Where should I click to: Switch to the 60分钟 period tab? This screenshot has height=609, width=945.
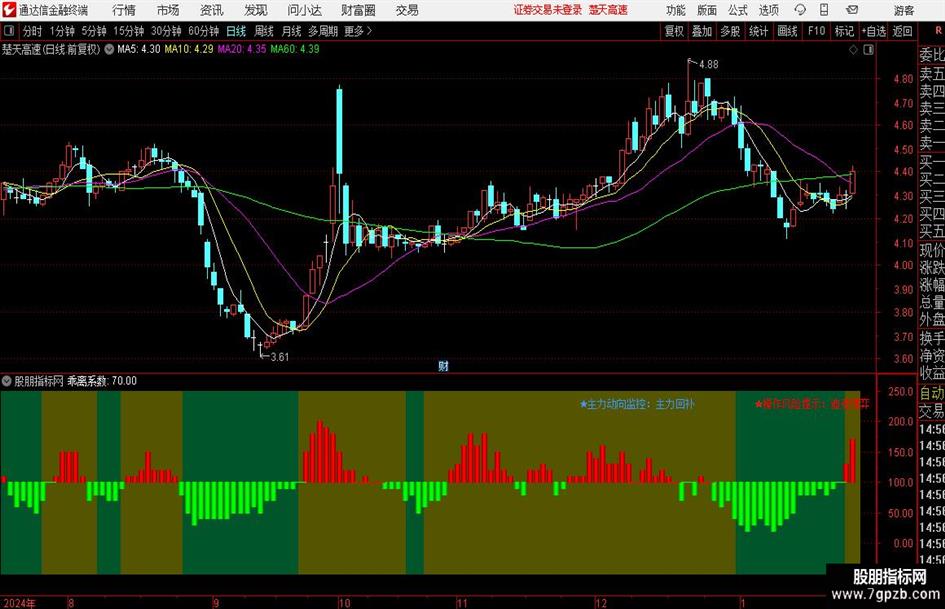[203, 31]
